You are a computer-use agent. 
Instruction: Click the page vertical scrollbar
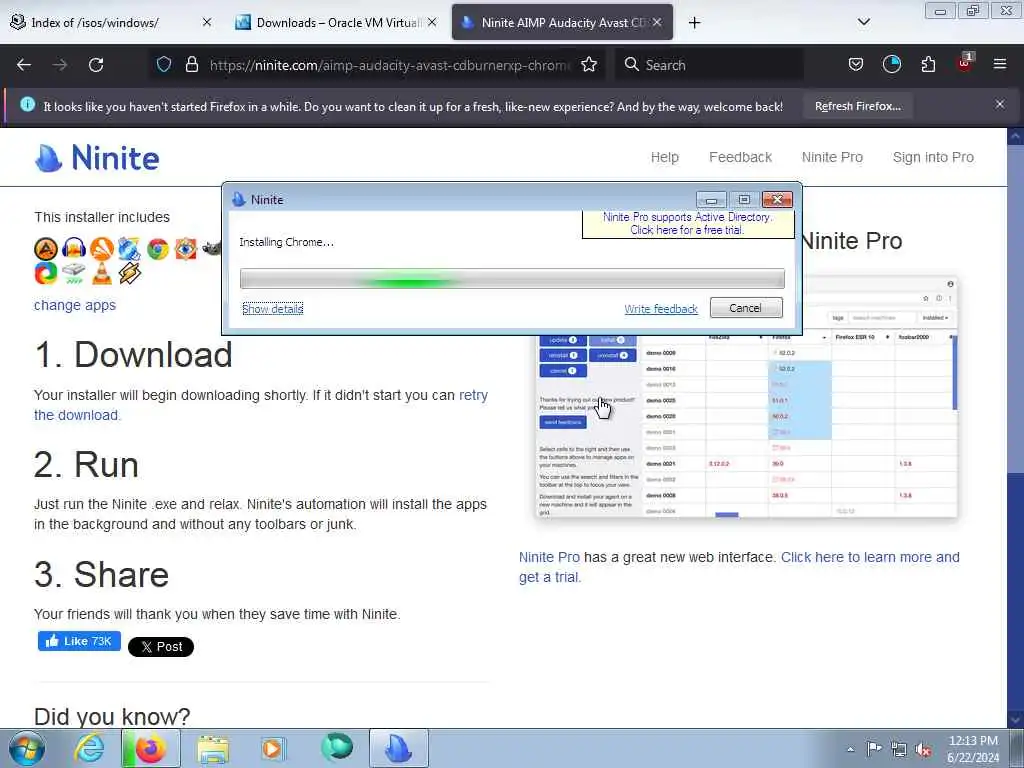[1015, 428]
